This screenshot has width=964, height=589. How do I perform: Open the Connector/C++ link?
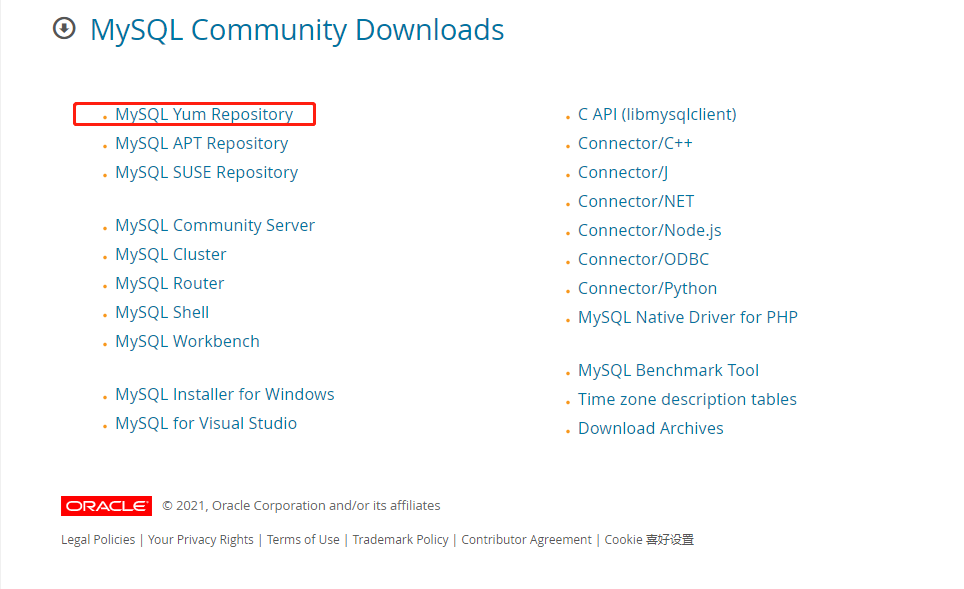[635, 143]
